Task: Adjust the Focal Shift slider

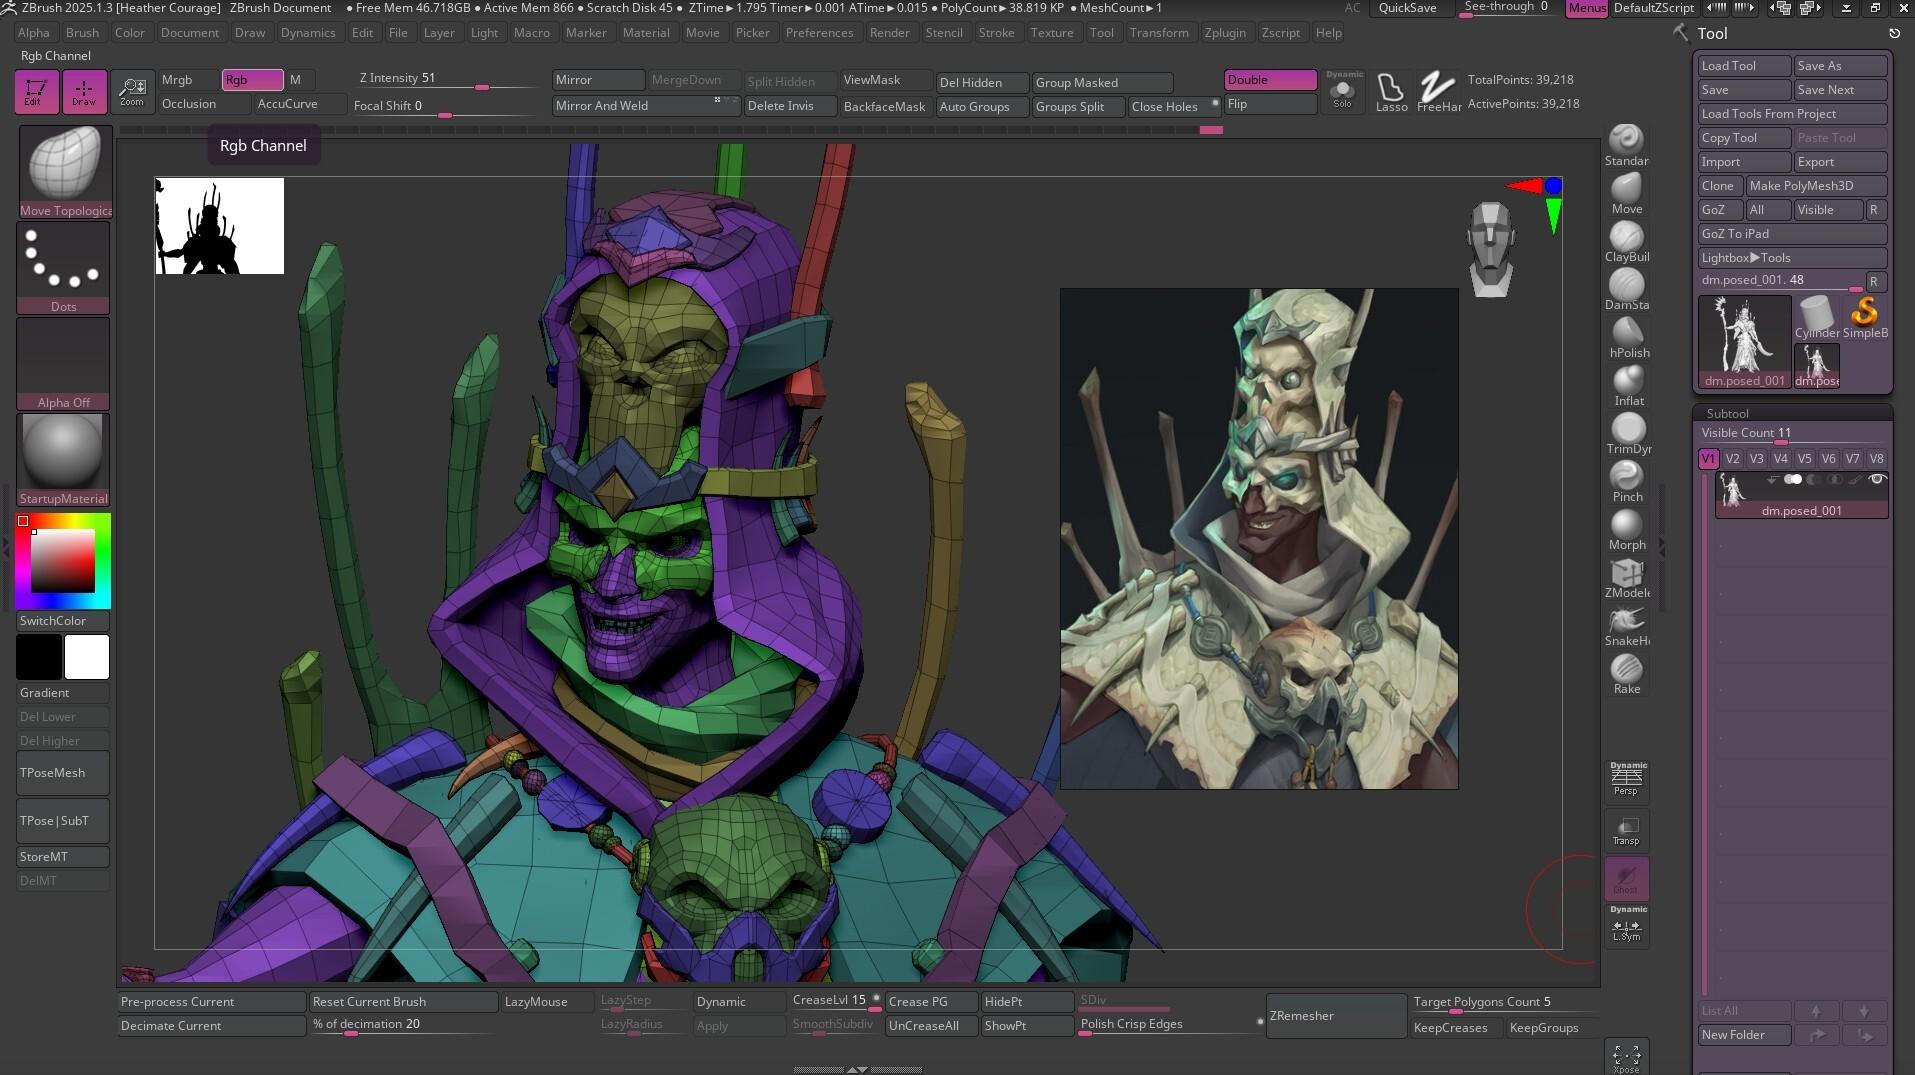Action: (x=448, y=106)
